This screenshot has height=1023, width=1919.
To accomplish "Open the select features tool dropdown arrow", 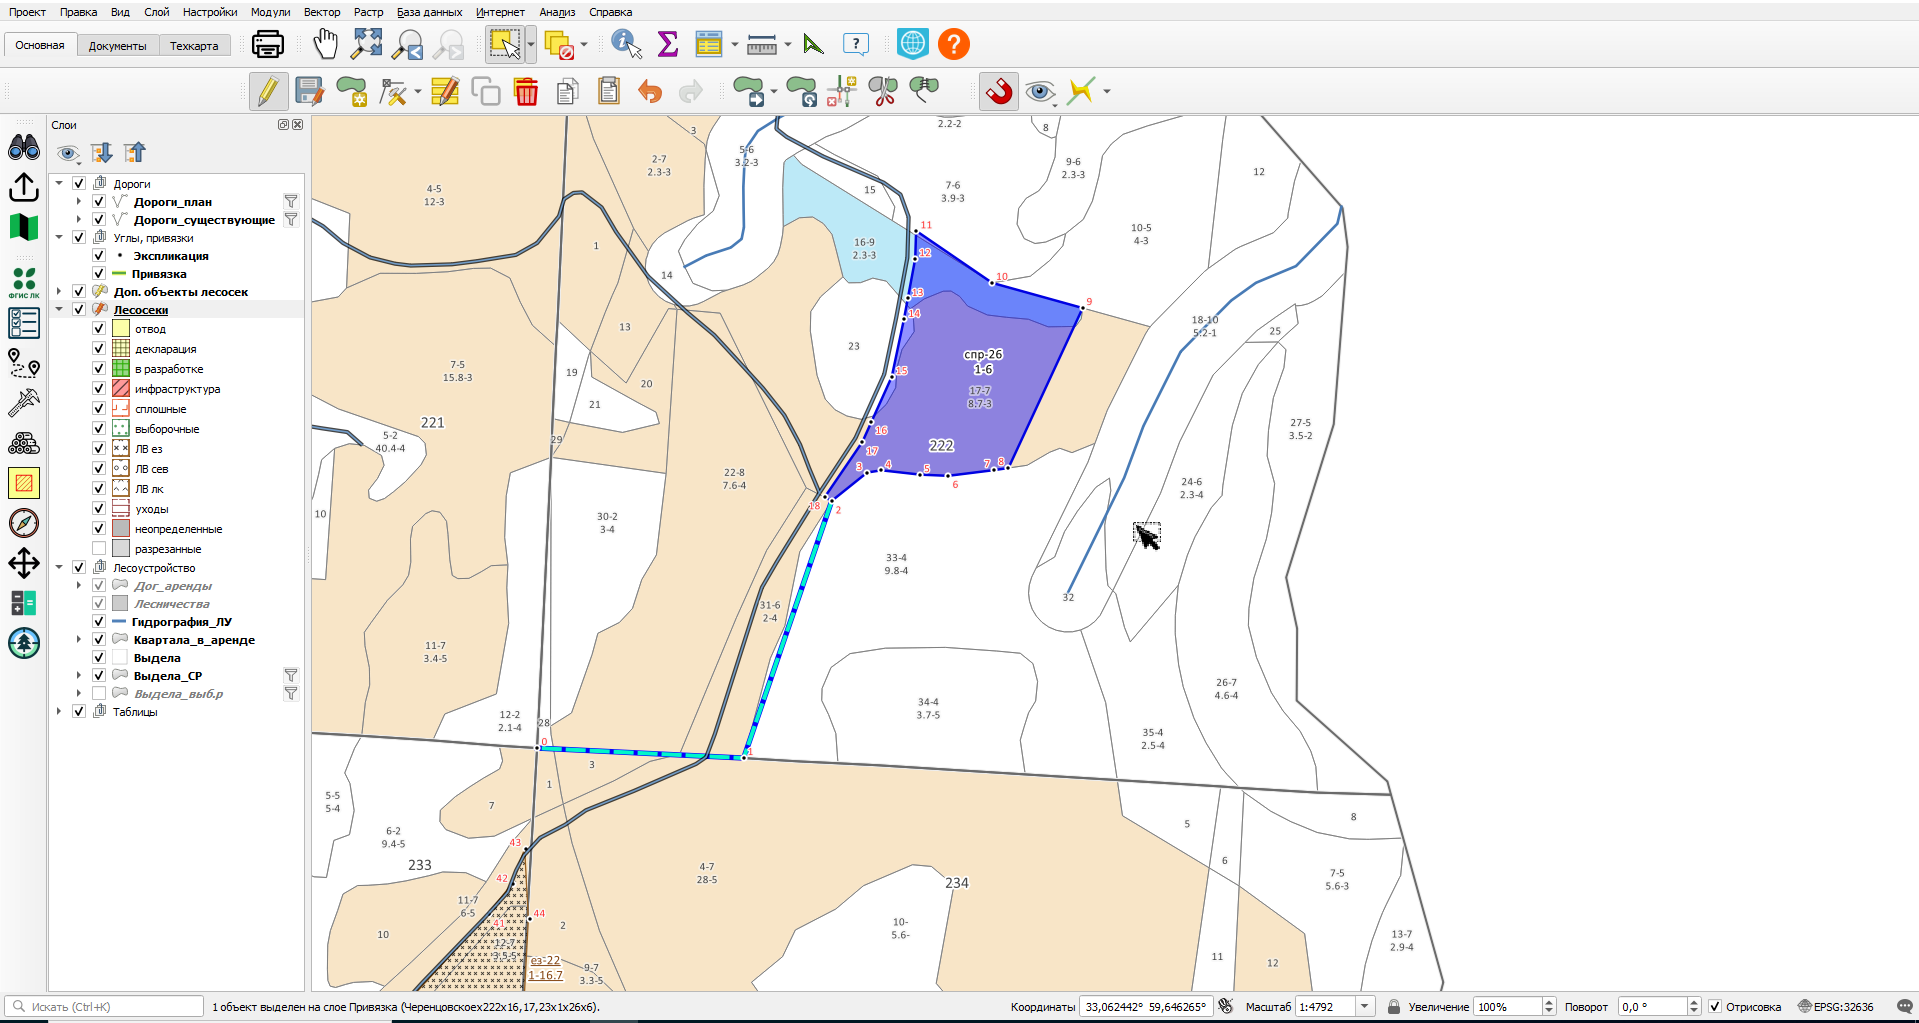I will tap(531, 44).
